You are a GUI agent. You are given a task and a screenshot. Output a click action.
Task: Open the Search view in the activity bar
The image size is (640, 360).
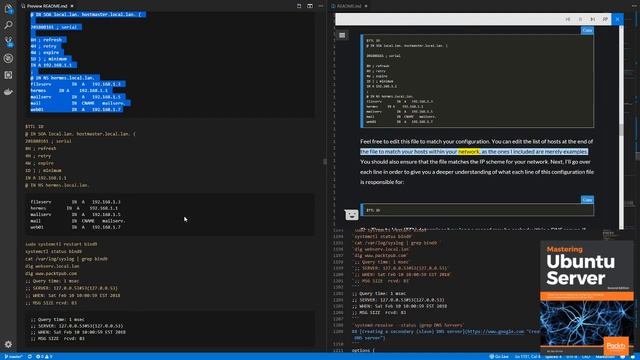pos(8,25)
